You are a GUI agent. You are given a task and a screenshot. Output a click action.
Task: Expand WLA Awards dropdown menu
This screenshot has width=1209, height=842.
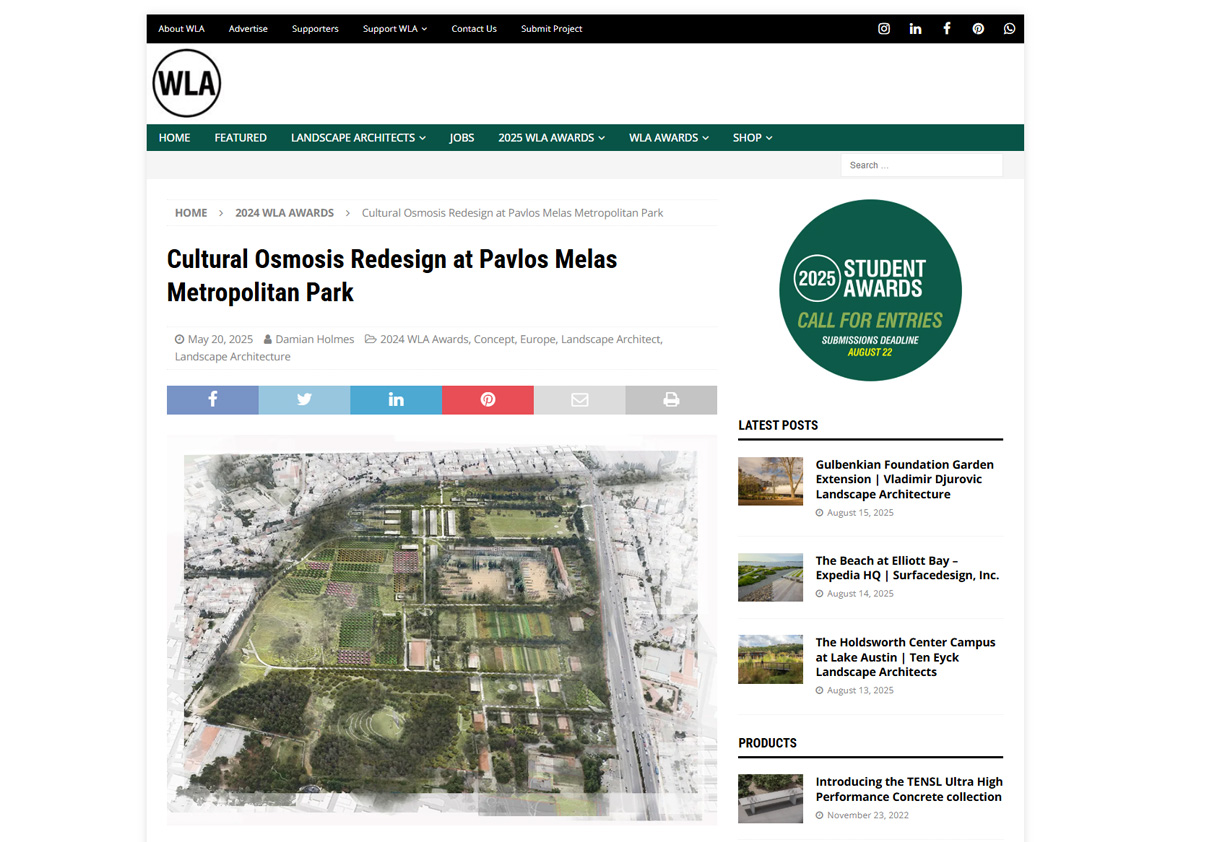pos(669,138)
